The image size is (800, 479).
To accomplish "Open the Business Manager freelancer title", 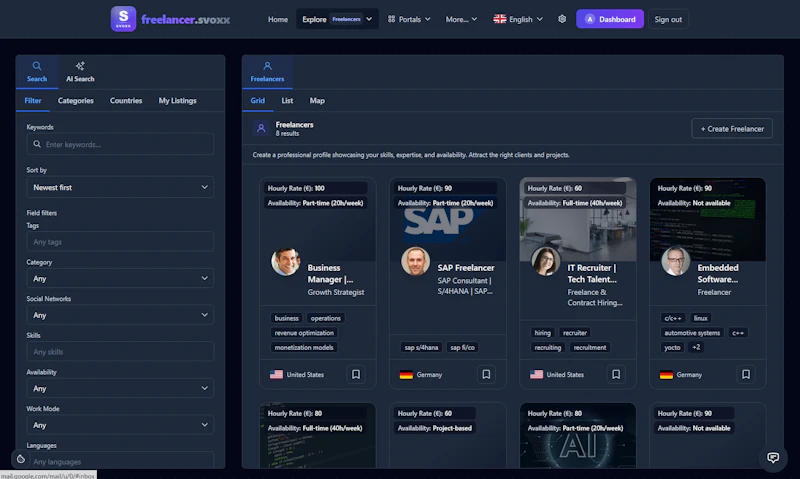I will [330, 273].
